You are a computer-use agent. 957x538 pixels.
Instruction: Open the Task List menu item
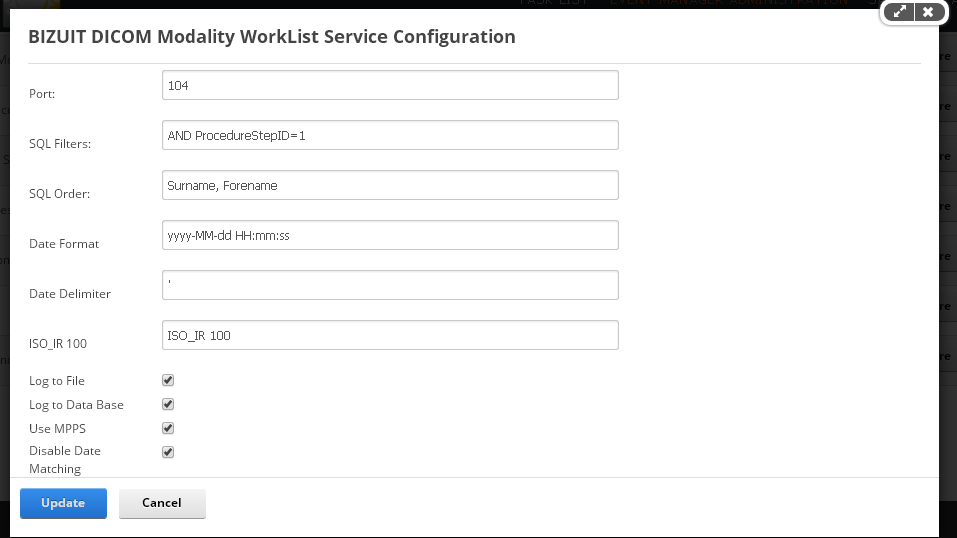tap(554, 2)
